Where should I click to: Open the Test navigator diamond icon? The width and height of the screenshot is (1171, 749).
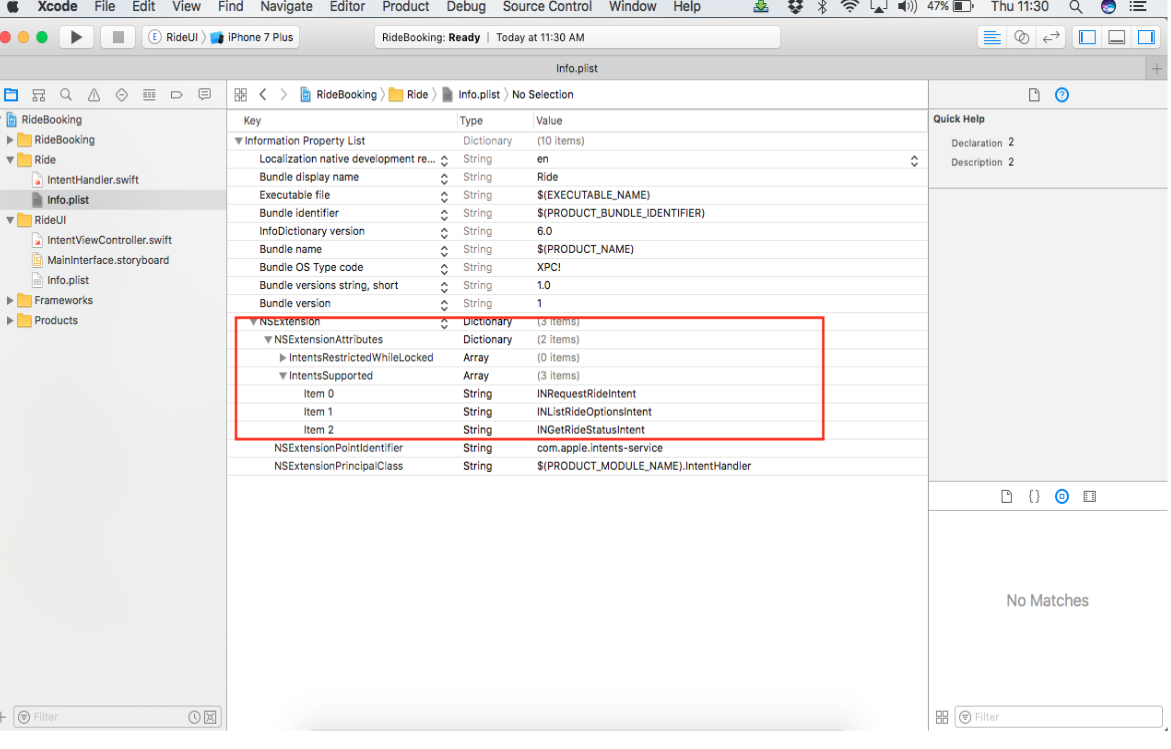[x=121, y=95]
